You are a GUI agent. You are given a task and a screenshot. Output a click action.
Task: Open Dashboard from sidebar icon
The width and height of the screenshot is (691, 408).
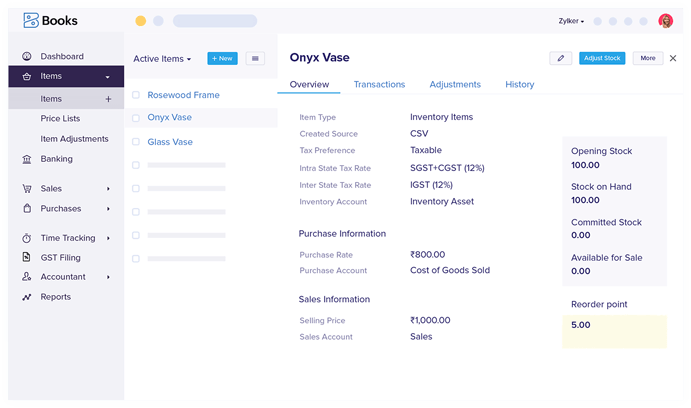pos(27,56)
